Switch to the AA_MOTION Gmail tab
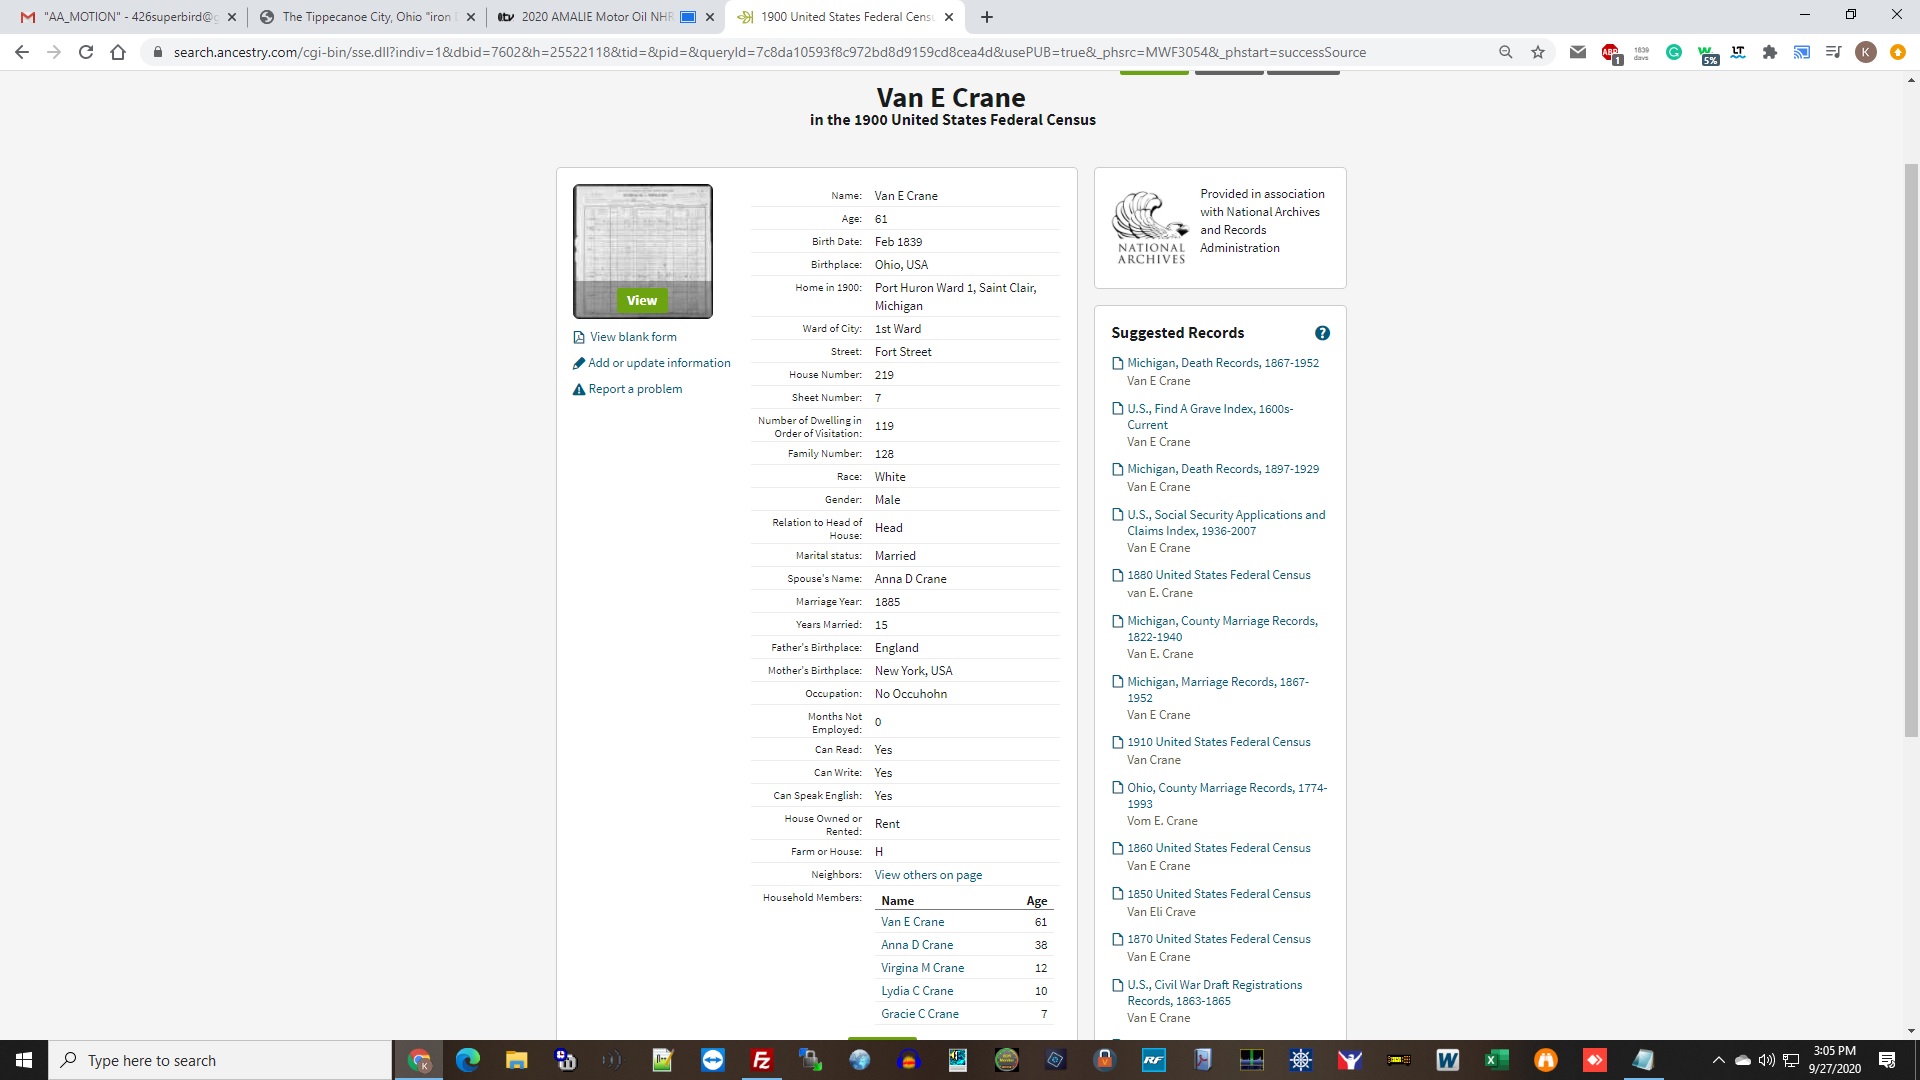1920x1080 pixels. point(130,17)
